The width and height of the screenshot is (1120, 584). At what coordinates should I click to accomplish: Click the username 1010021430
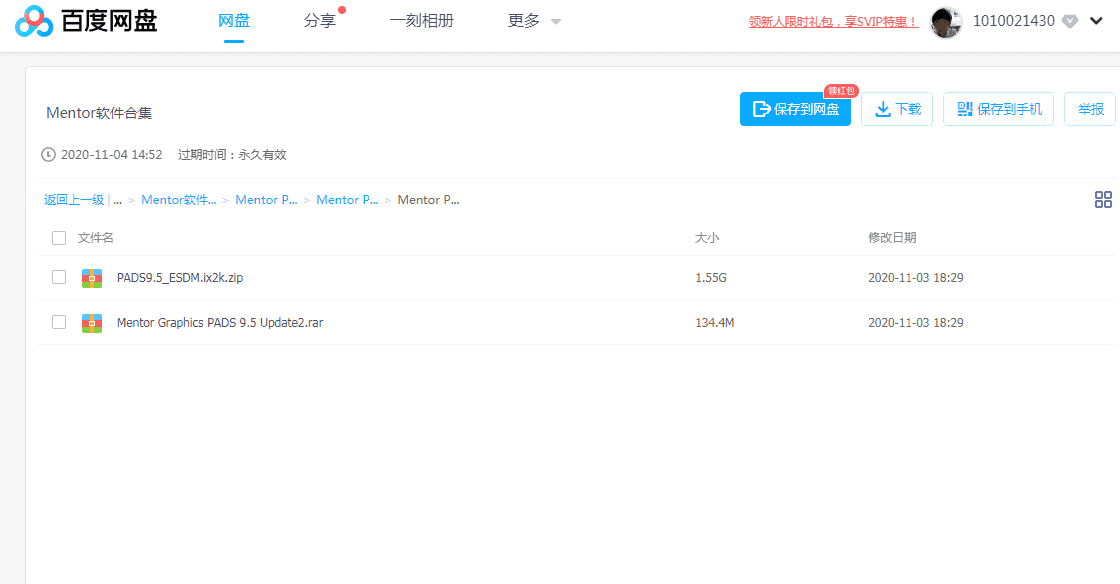tap(1014, 21)
